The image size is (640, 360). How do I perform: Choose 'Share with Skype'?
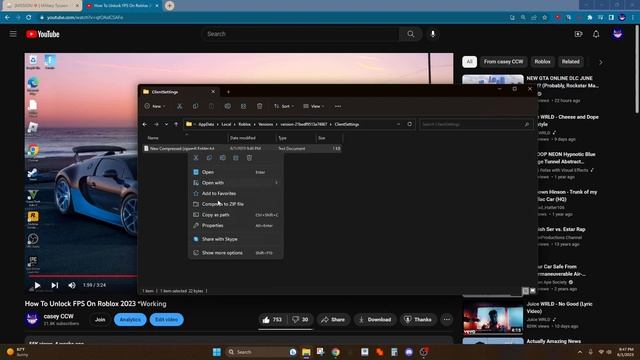(236, 239)
